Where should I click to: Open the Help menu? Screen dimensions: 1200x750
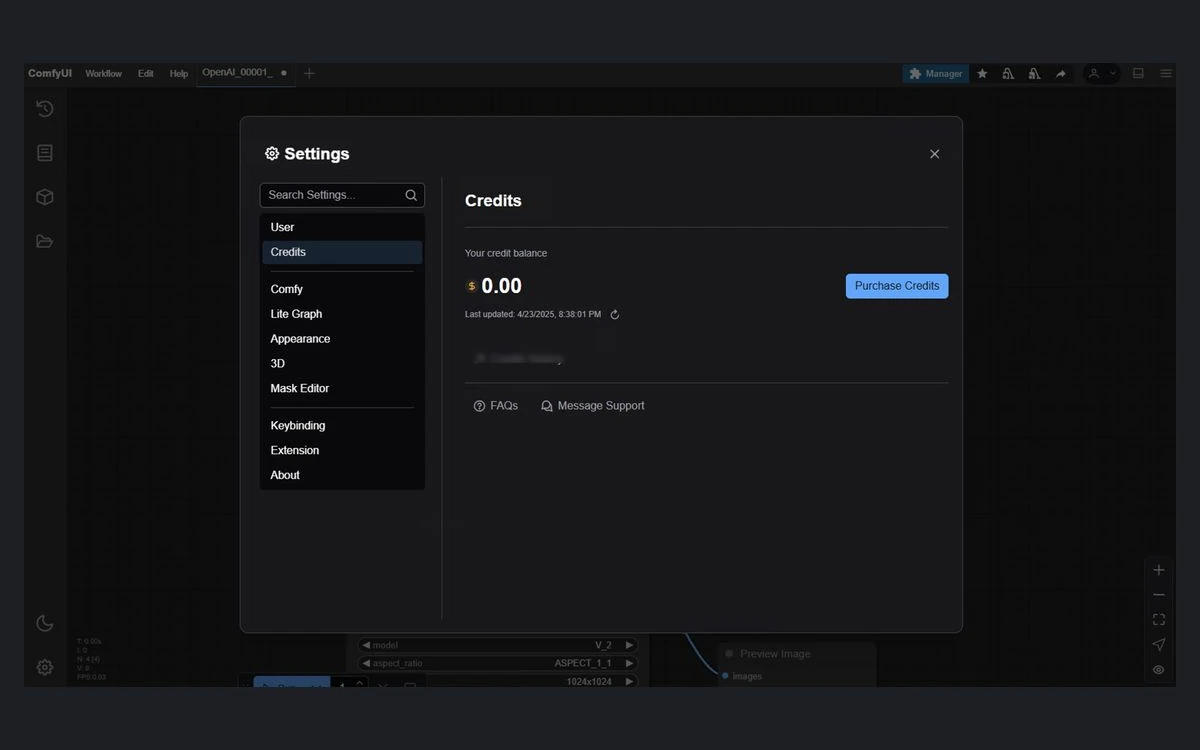(179, 74)
